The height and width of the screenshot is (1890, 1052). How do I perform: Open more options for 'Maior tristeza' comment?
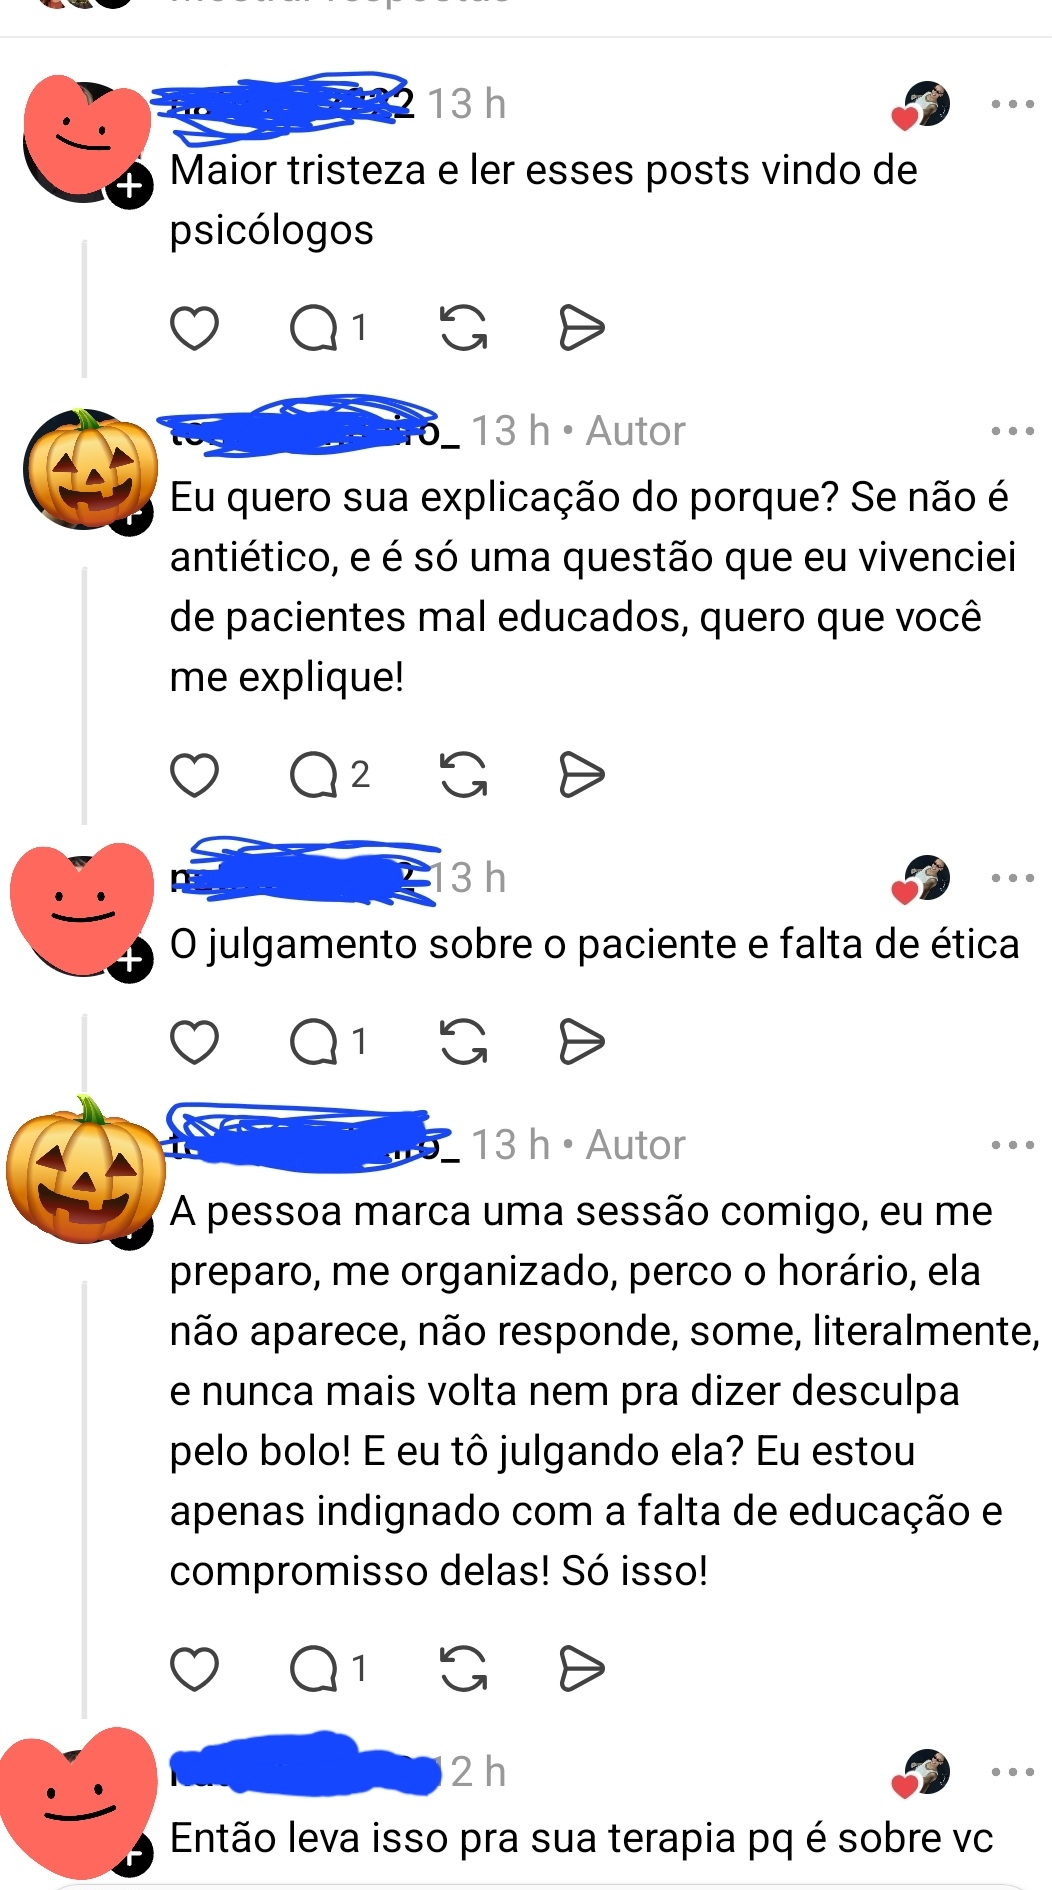pos(1012,104)
